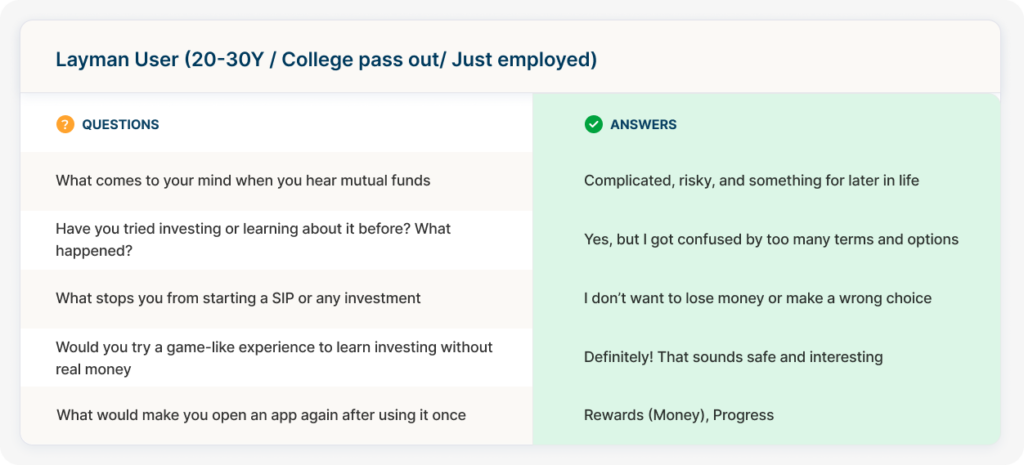
Task: Click the ANSWERS column header
Action: click(643, 125)
